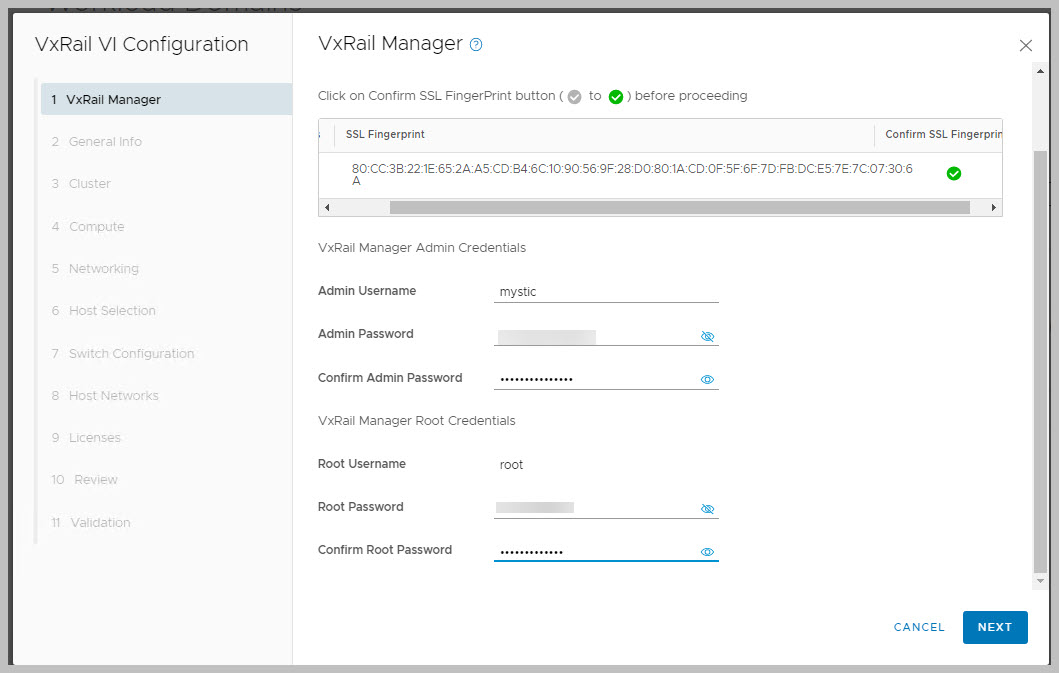
Task: Click the green Confirm SSL Fingerprint checkmark
Action: pyautogui.click(x=953, y=173)
